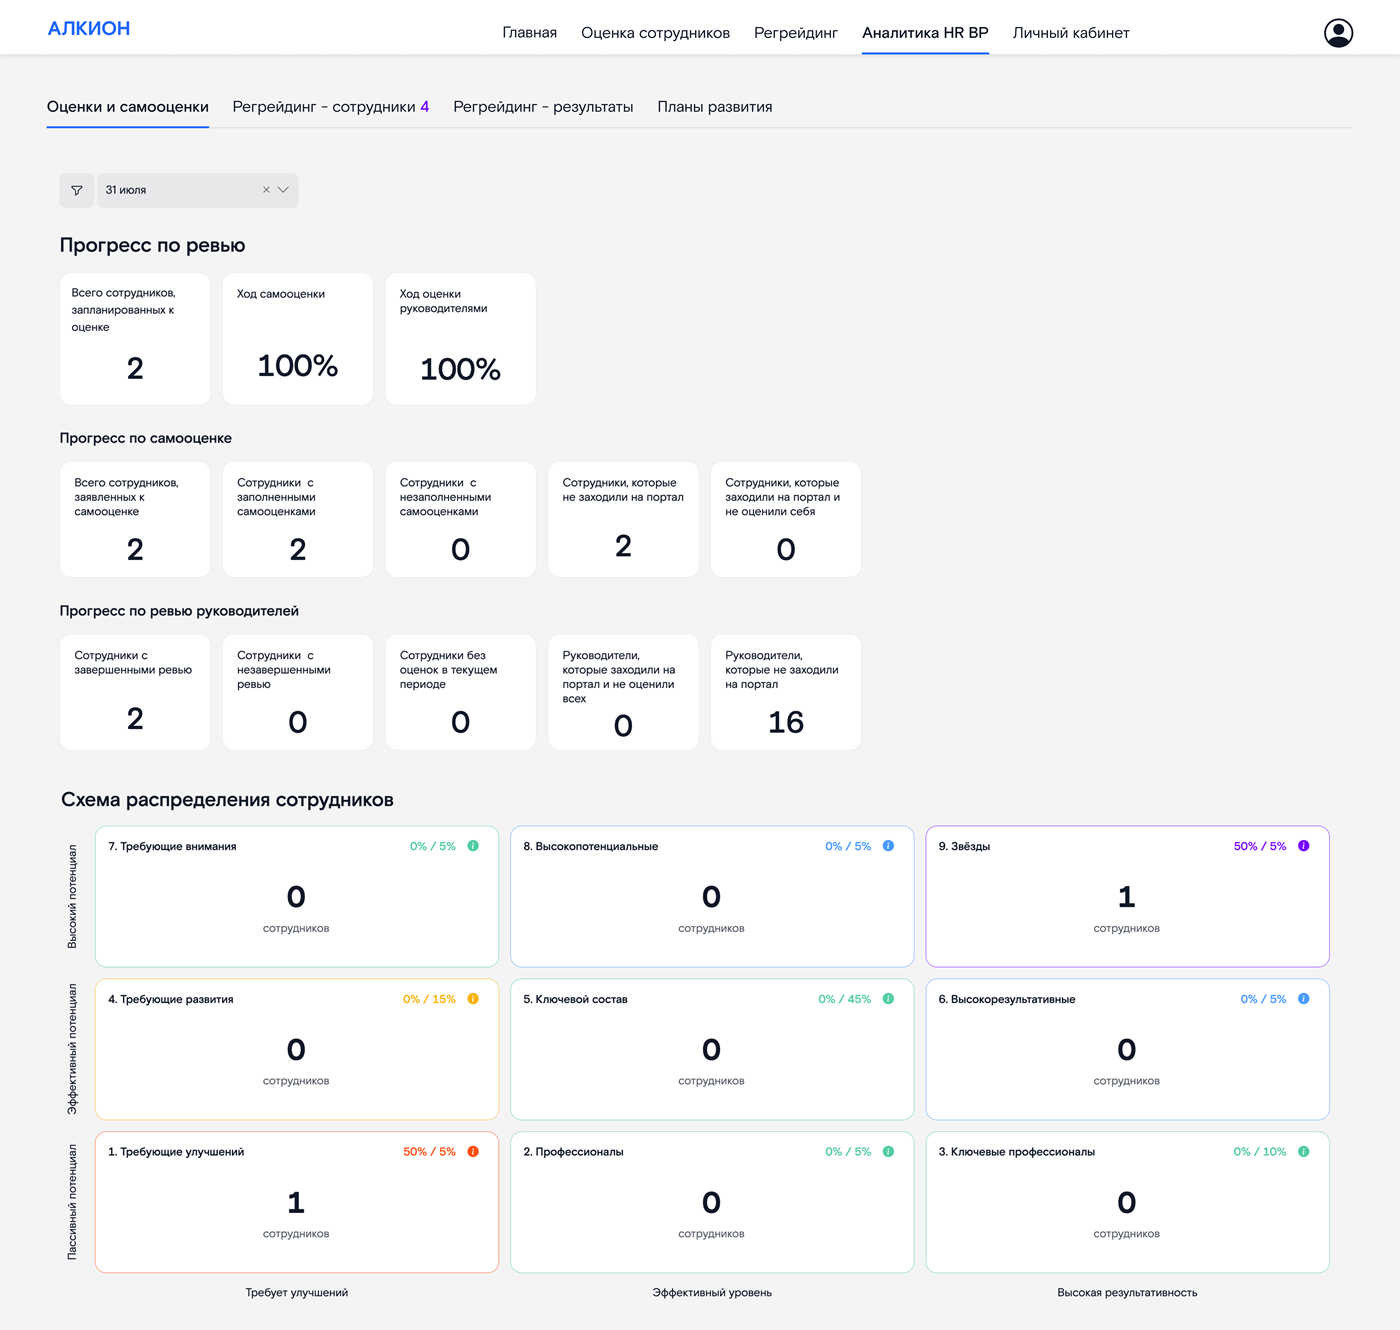Click info icon on Ключевые профессионалы card

1303,1152
